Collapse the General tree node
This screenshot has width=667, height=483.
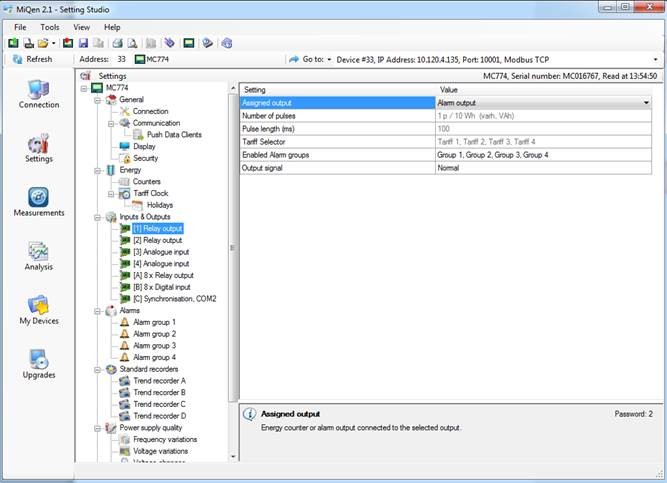coord(98,100)
